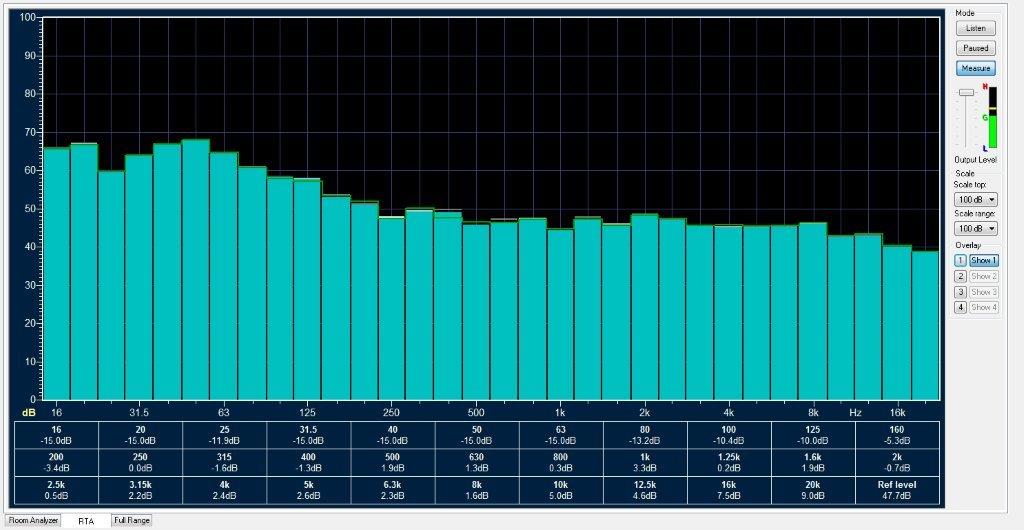Toggle the Show 1 overlay
This screenshot has height=530, width=1024.
[x=983, y=260]
